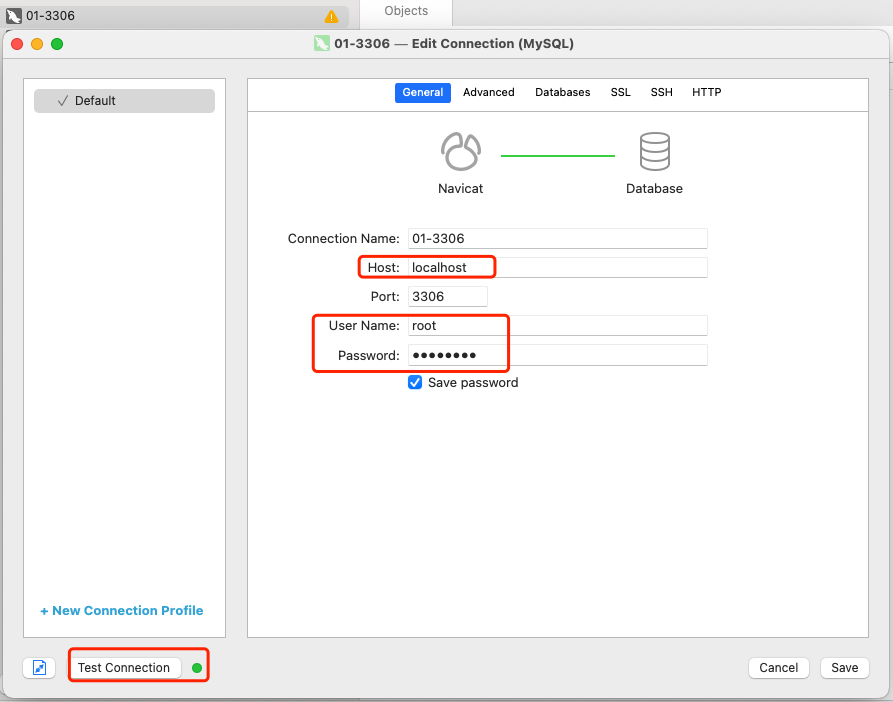Click the Connection Name label
The width and height of the screenshot is (893, 702).
click(343, 239)
